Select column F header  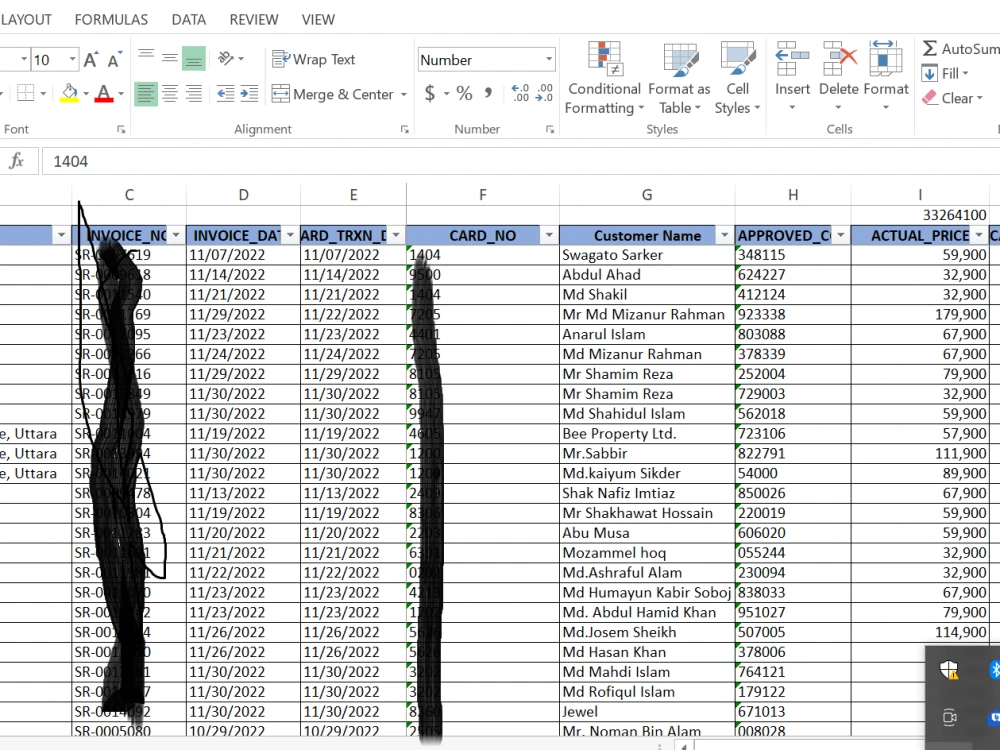click(x=482, y=195)
